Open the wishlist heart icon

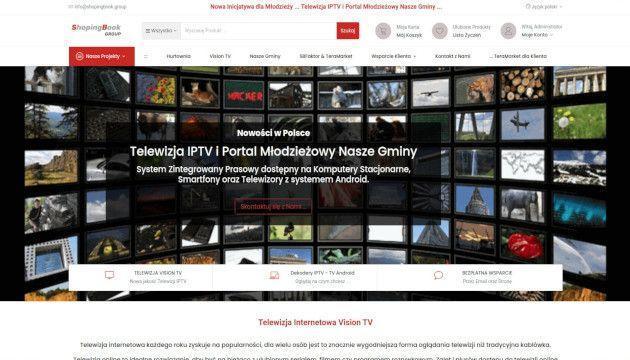coord(440,31)
